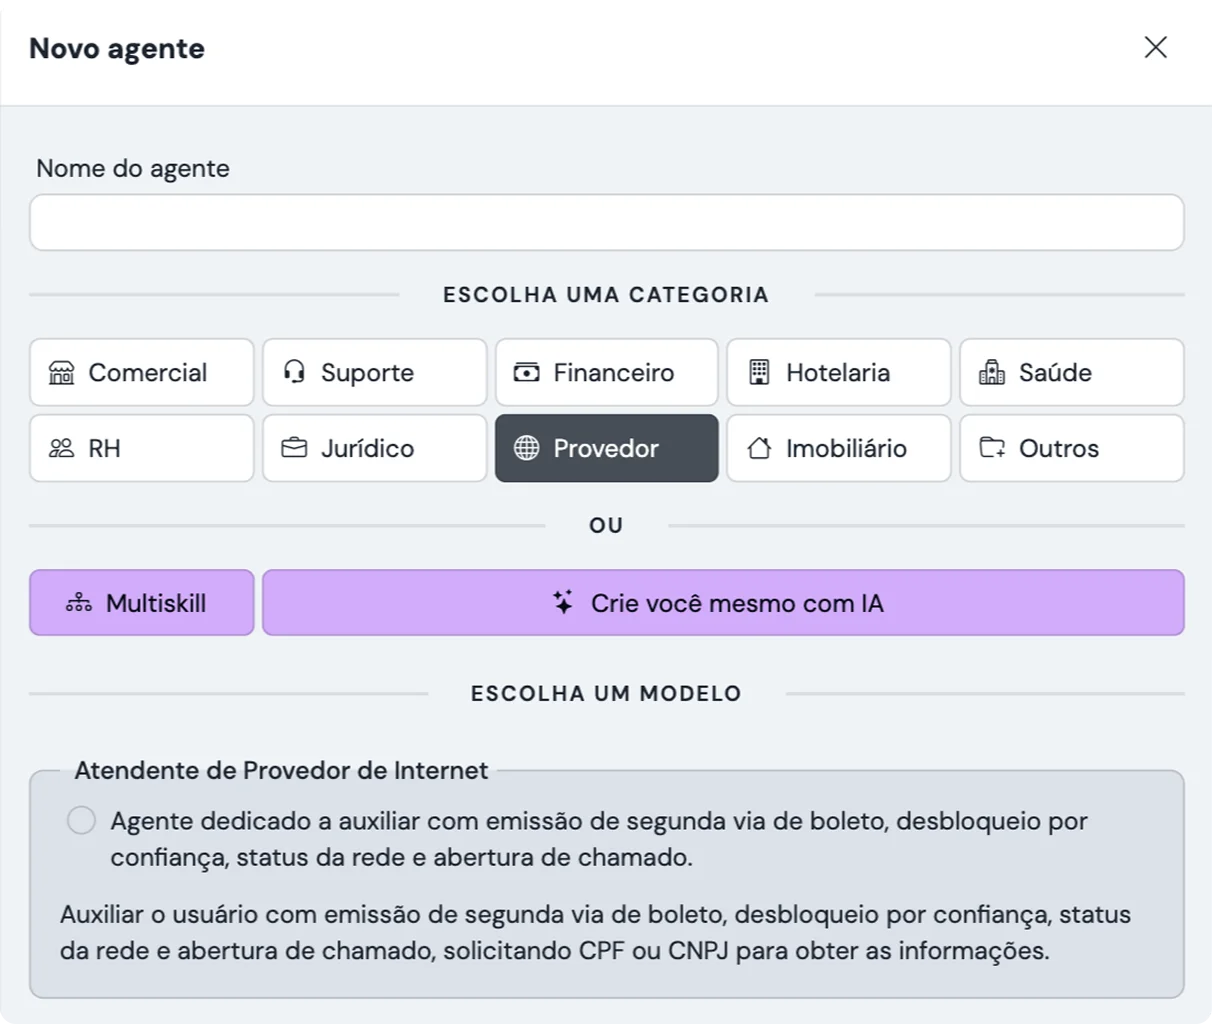Click the house icon on Imobiliário

coord(759,448)
